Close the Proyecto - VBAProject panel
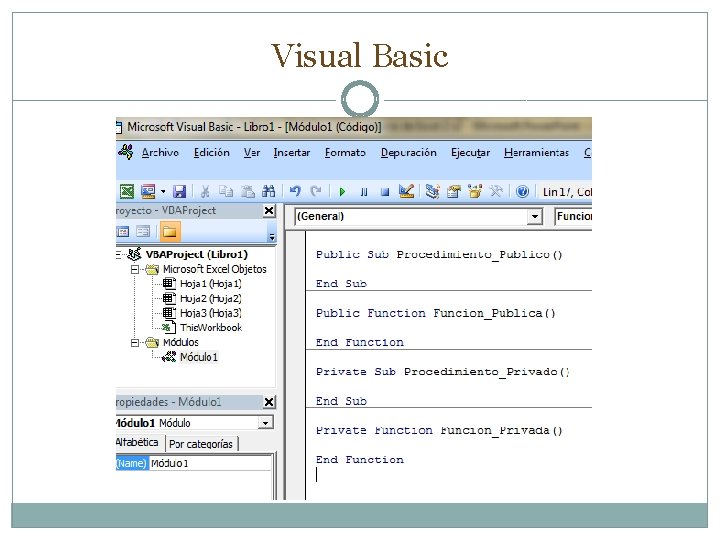This screenshot has height=540, width=720. click(x=269, y=211)
